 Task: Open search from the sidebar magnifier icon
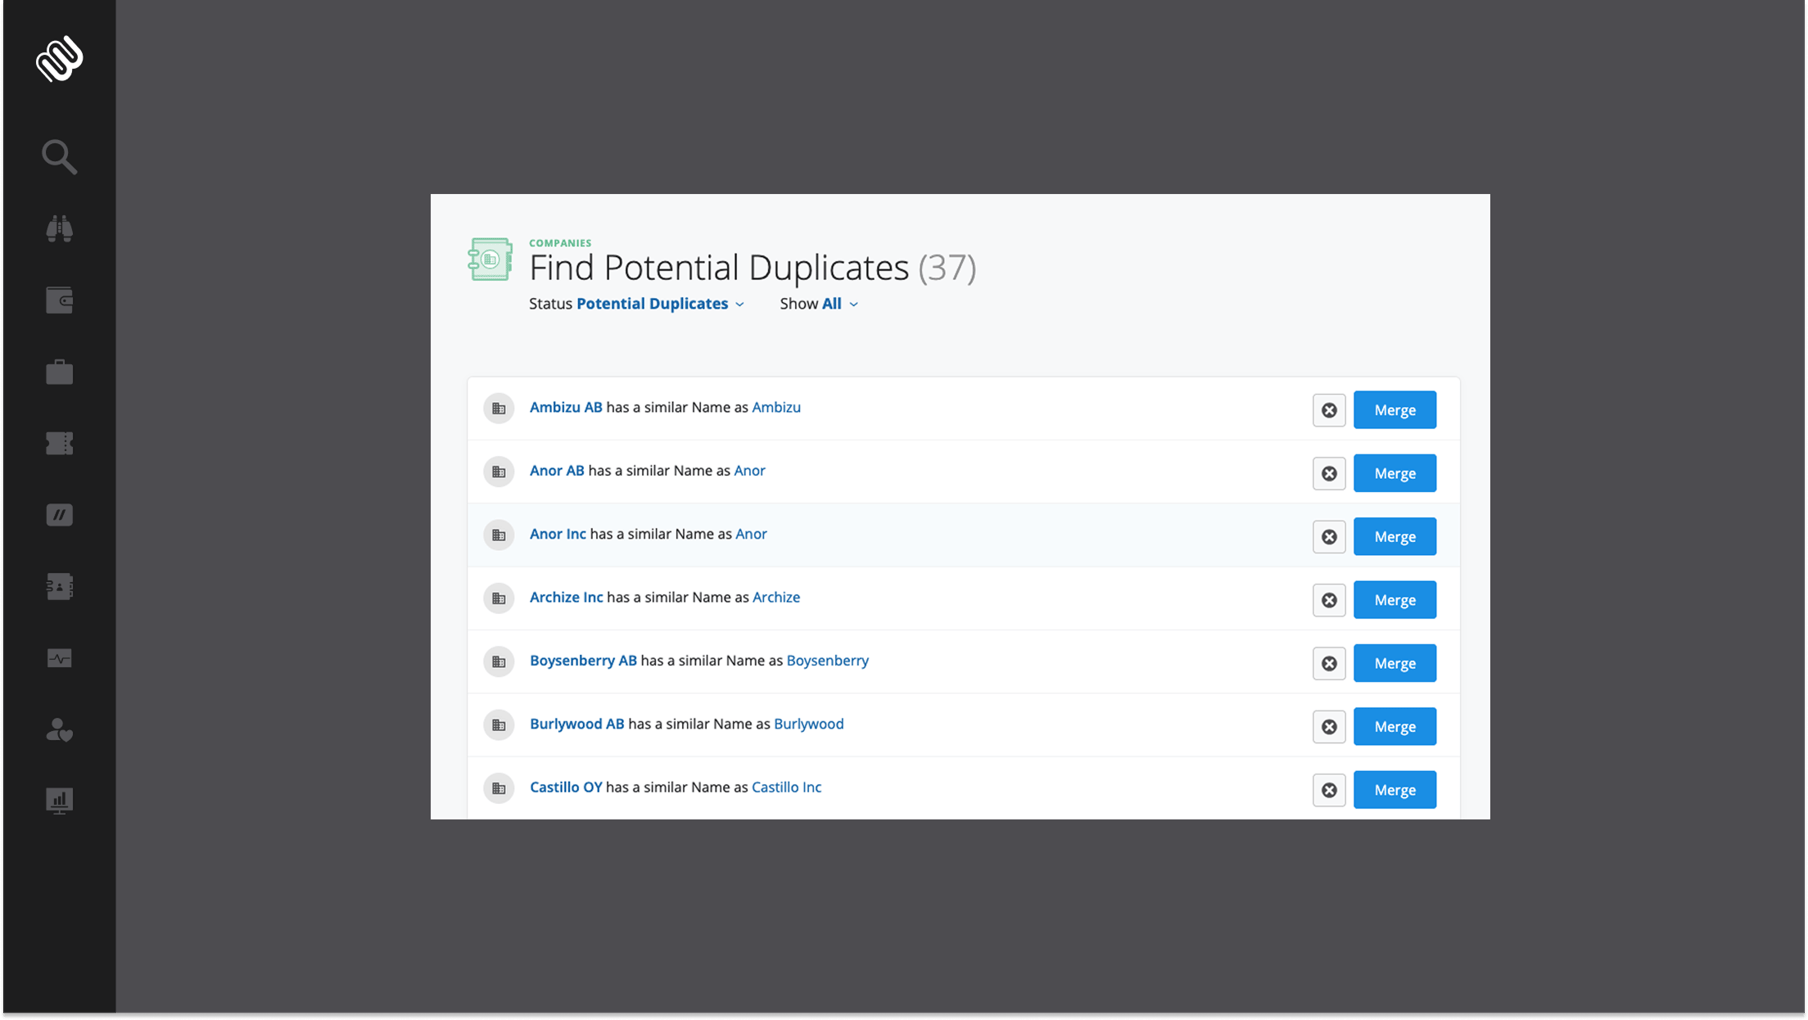(x=59, y=157)
